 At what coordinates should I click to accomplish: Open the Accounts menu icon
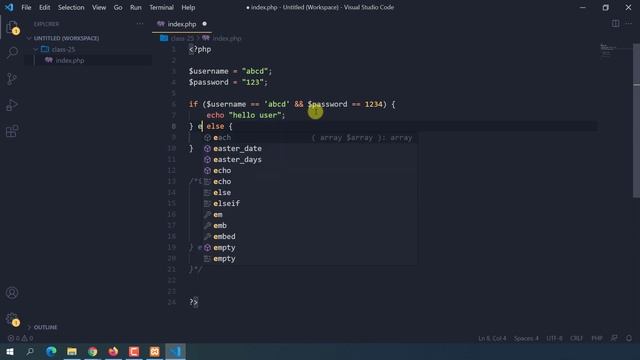(12, 293)
